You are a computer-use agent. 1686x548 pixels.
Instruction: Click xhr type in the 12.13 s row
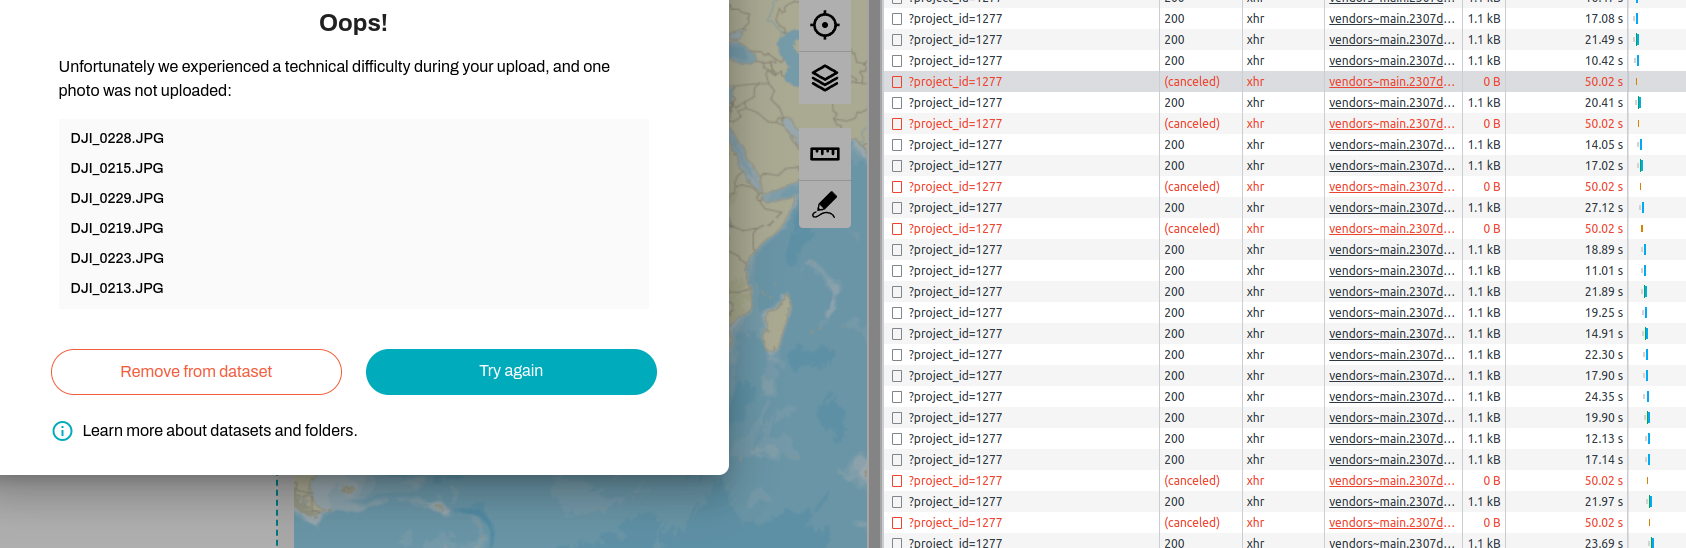[1255, 439]
